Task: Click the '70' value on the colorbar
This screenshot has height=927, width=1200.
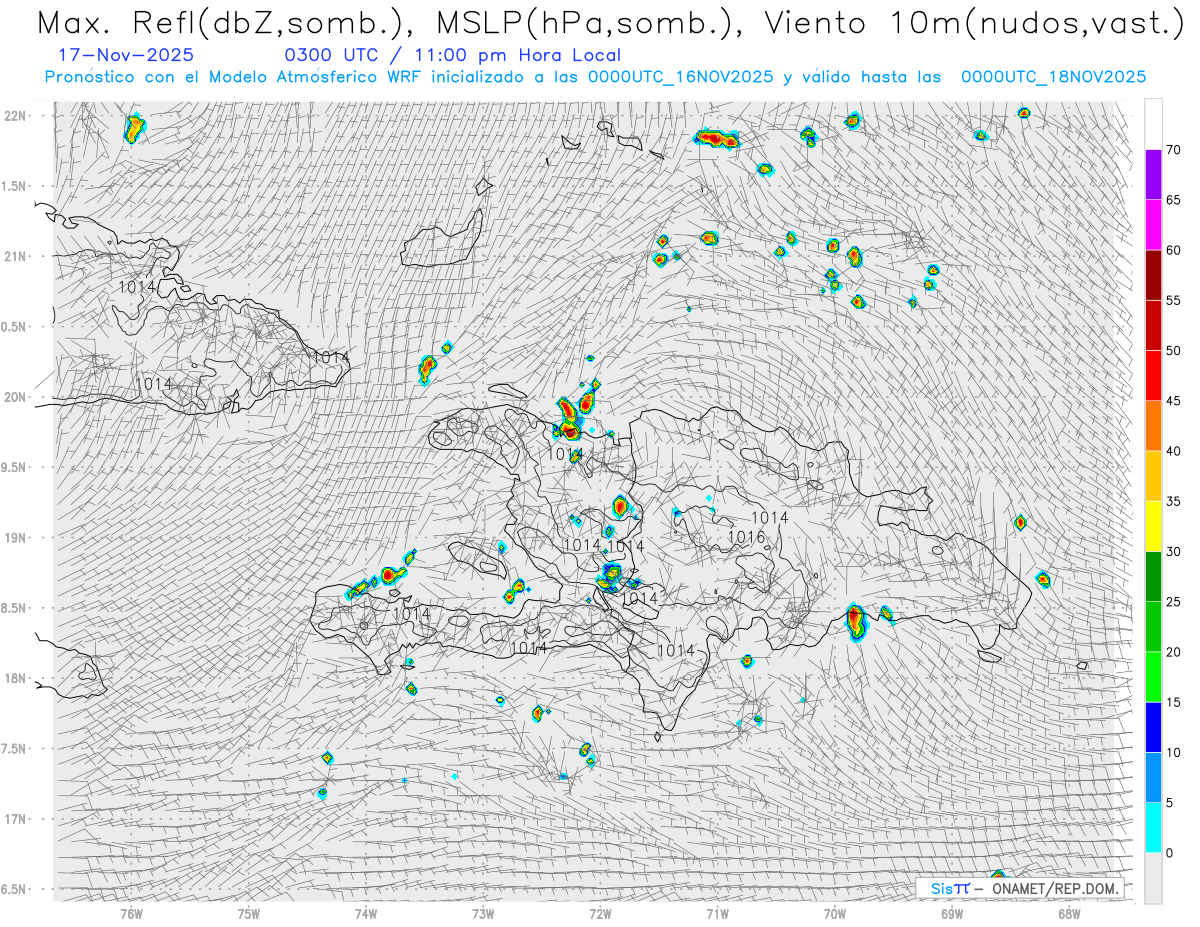Action: pyautogui.click(x=1173, y=150)
